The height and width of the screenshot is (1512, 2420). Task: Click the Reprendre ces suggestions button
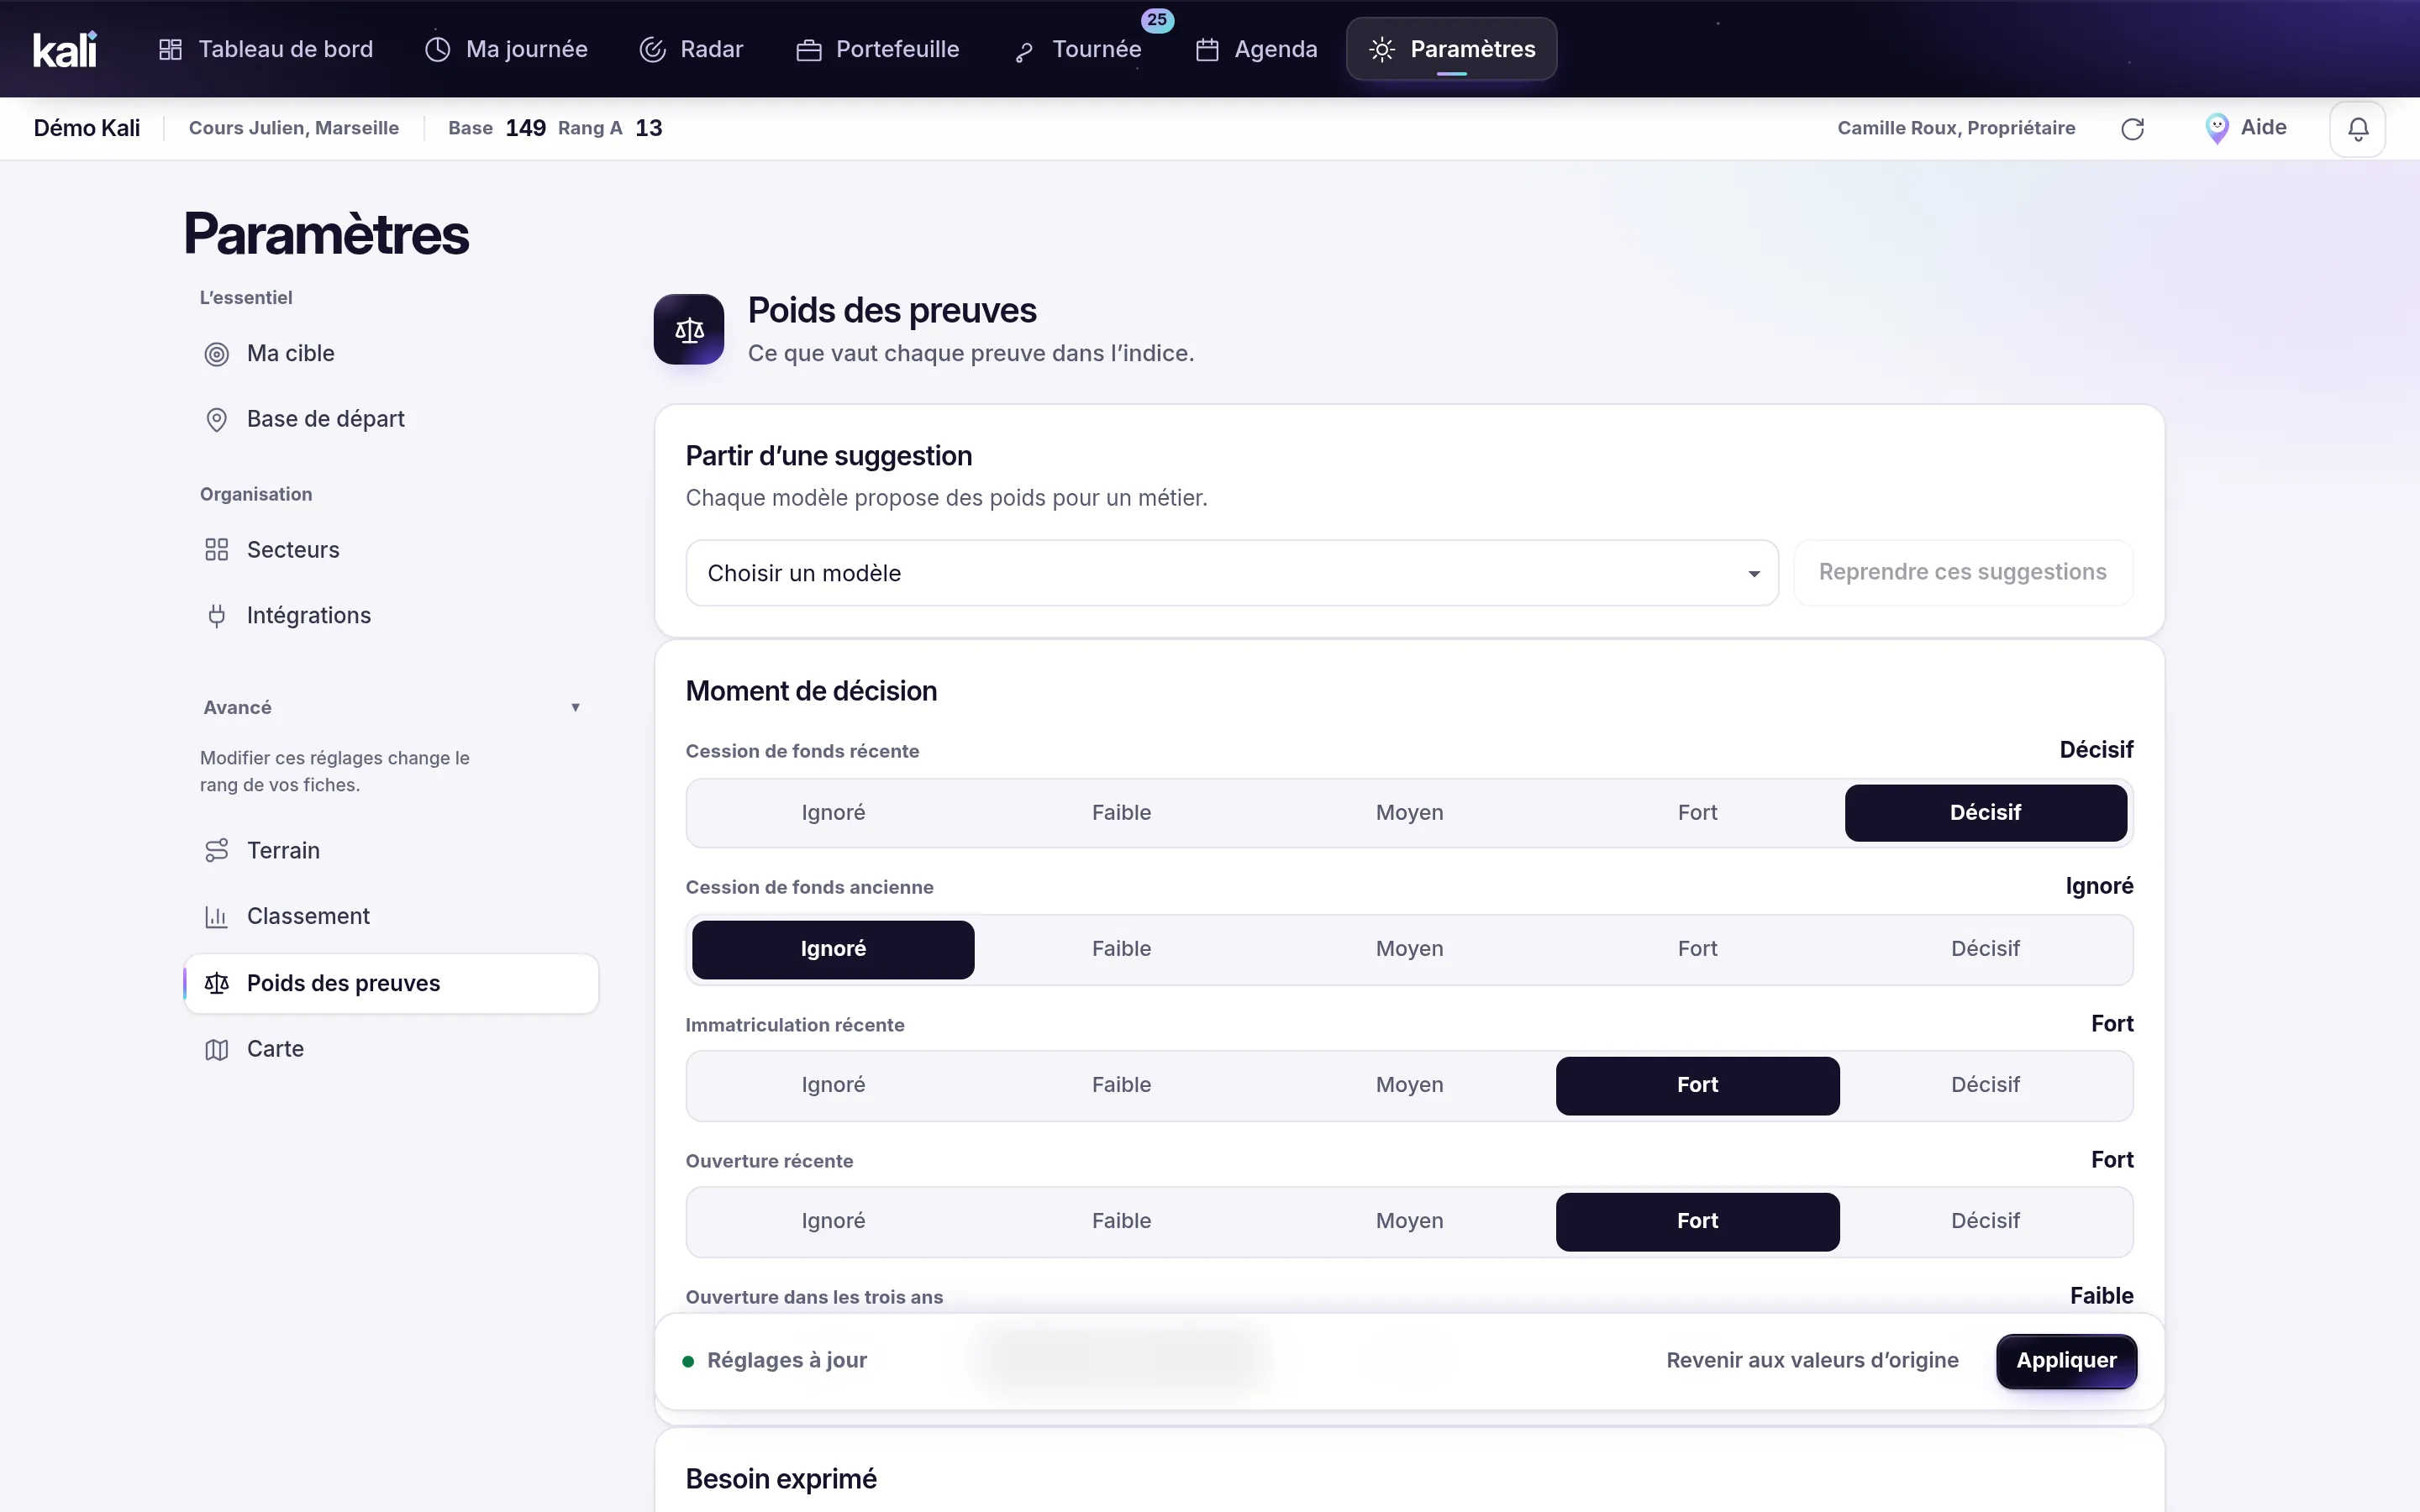1963,573
